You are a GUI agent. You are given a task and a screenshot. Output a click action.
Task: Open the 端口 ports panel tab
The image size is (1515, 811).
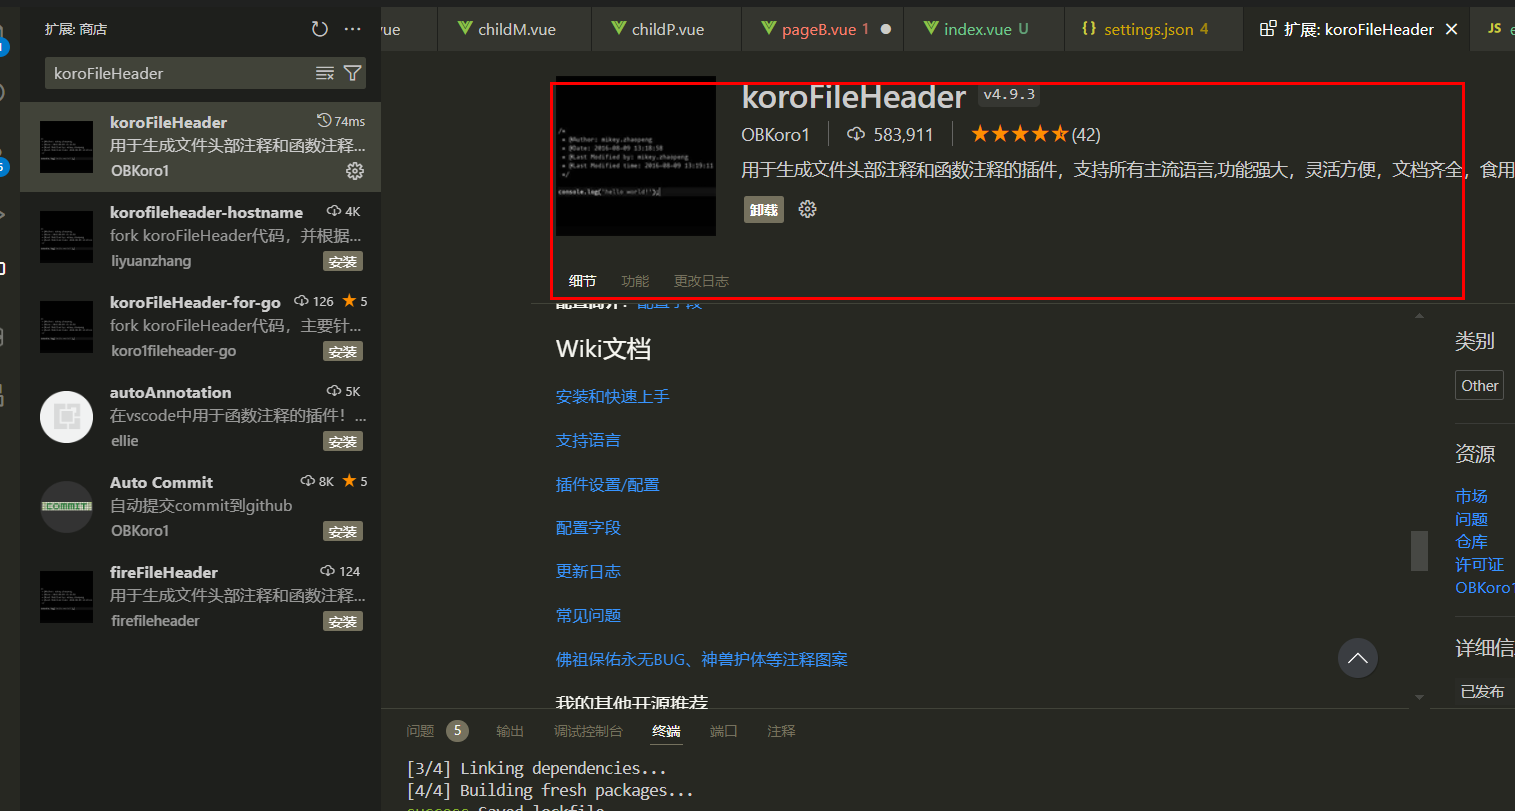tap(723, 731)
